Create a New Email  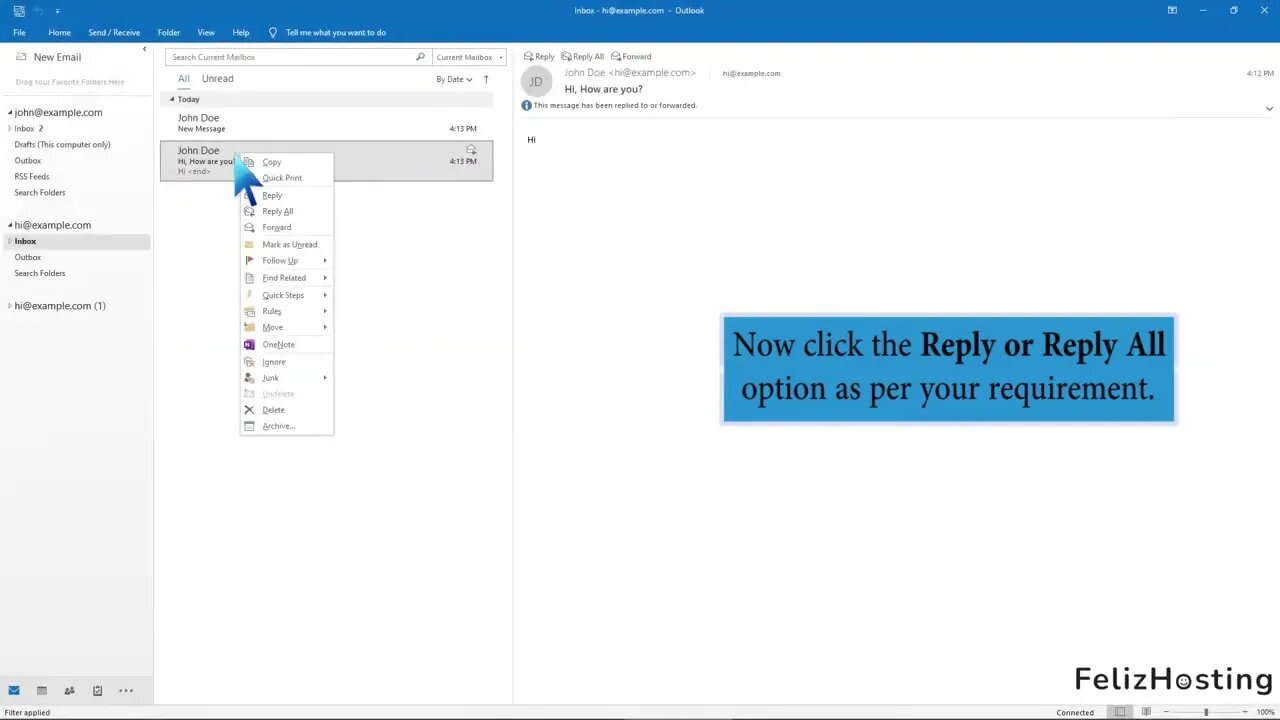pos(49,57)
